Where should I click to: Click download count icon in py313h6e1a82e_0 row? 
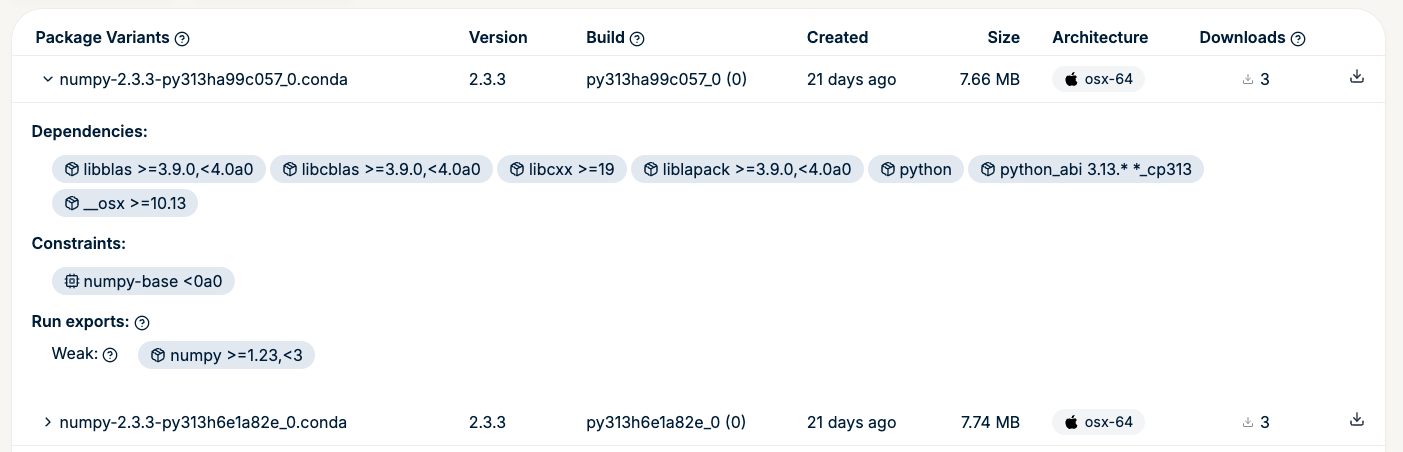pos(1248,422)
